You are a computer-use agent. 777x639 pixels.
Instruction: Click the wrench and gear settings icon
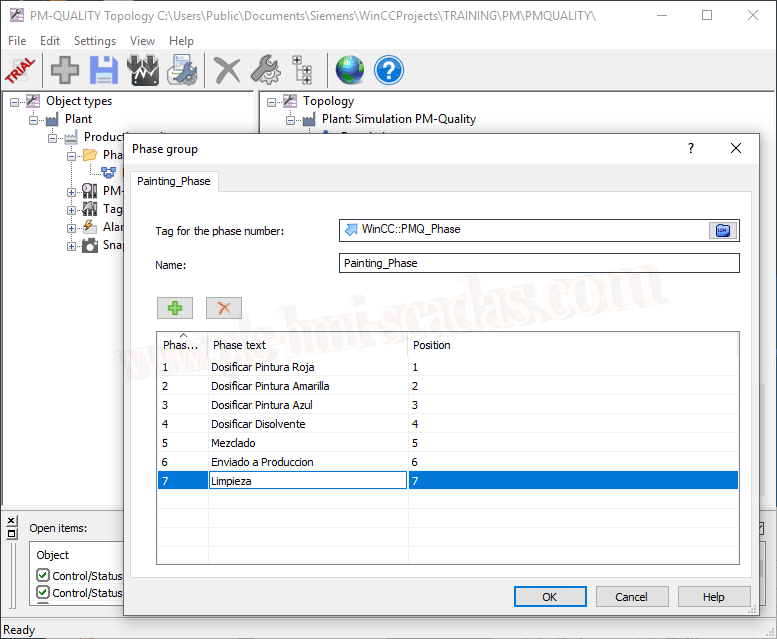tap(265, 70)
